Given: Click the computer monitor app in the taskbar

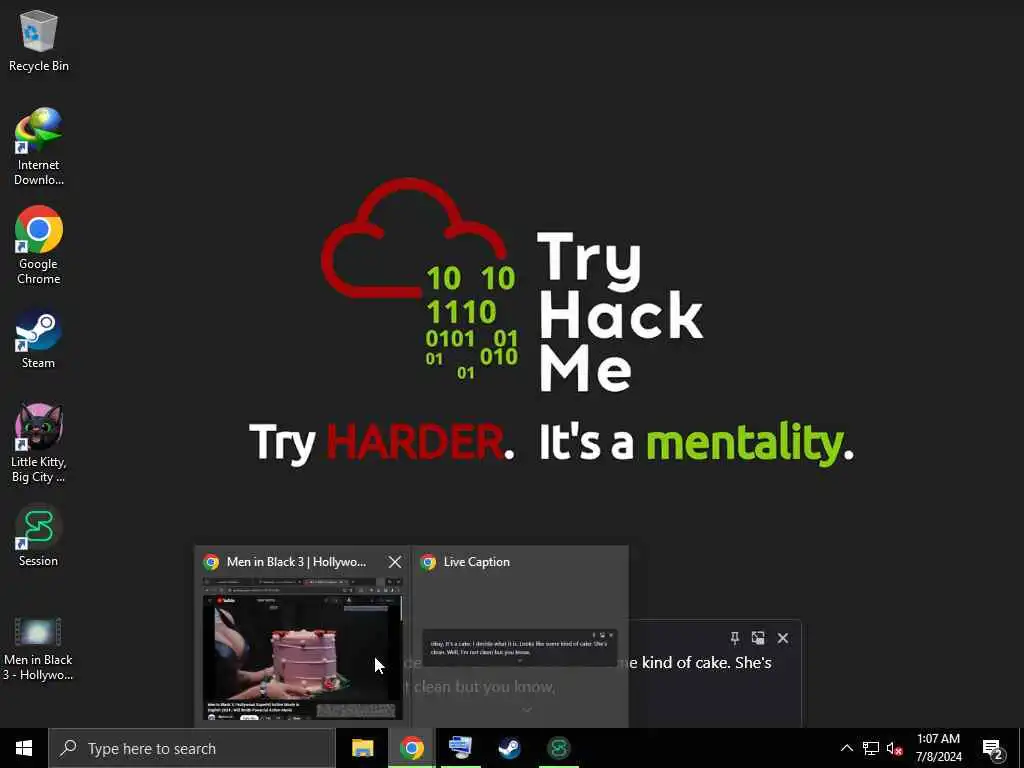Looking at the screenshot, I should click(x=460, y=748).
